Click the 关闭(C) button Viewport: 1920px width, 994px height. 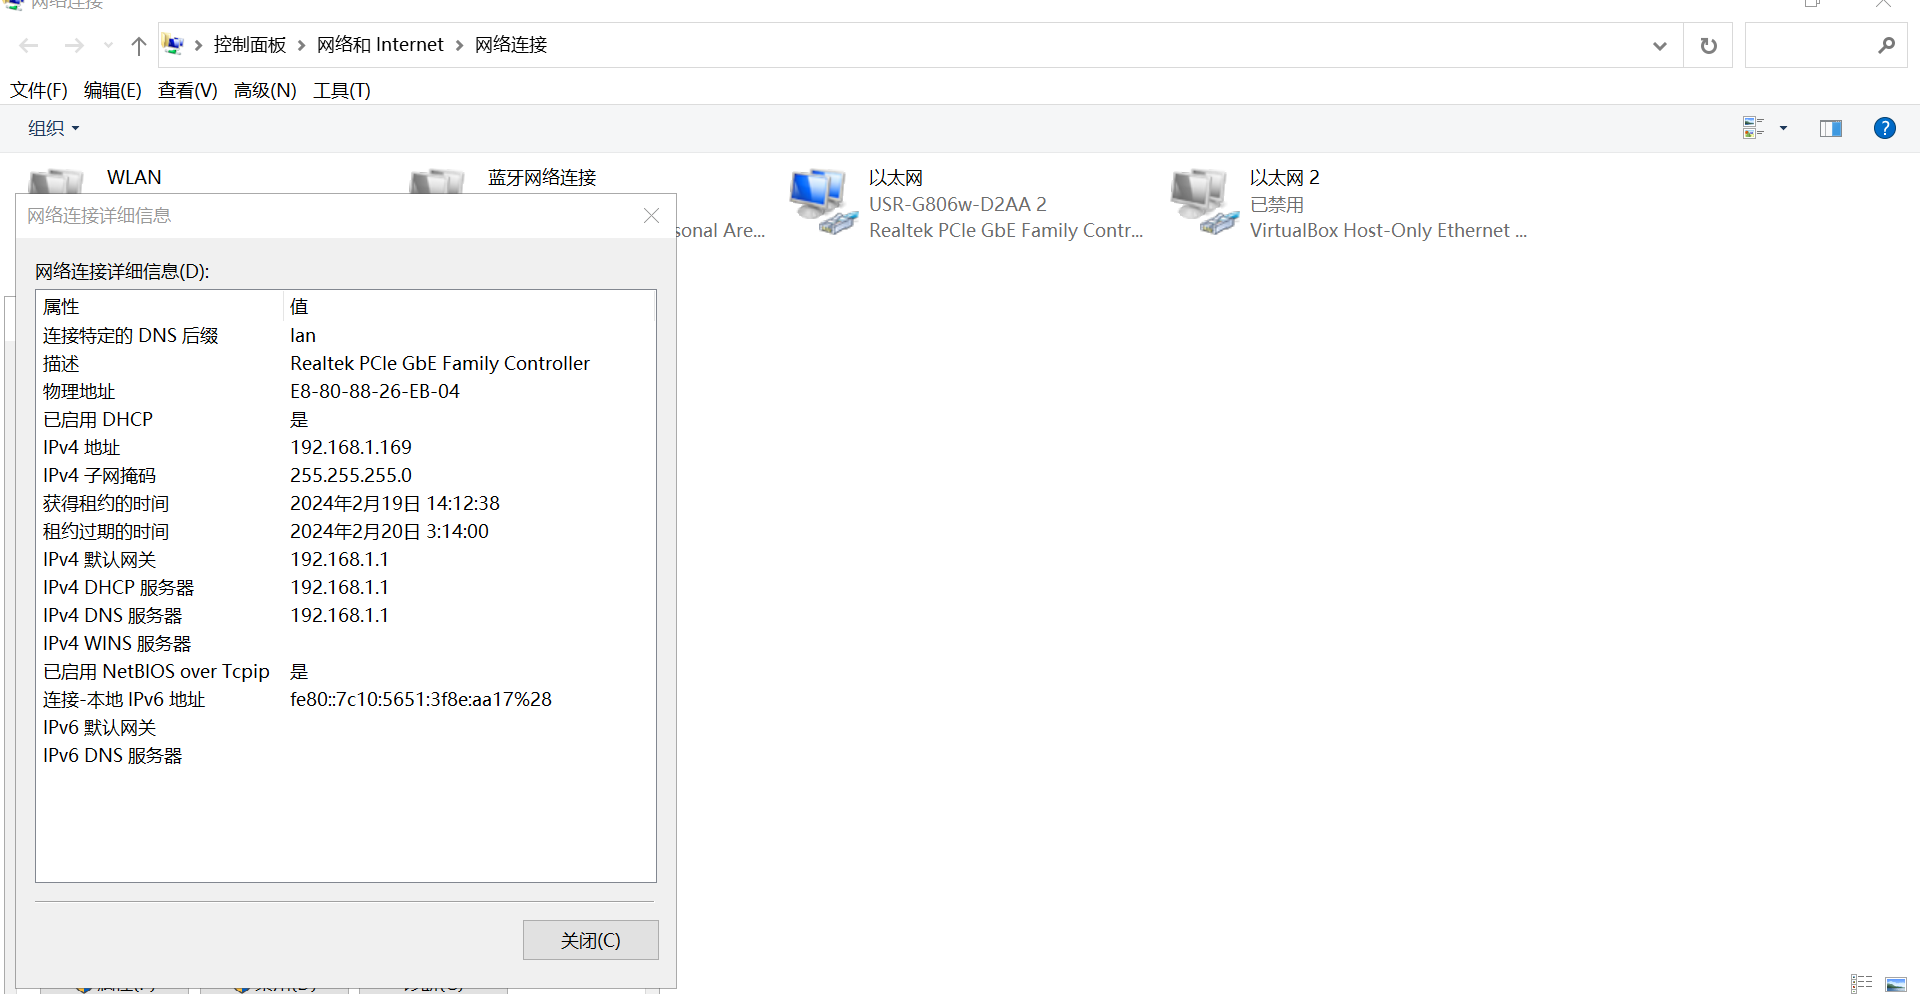point(590,940)
